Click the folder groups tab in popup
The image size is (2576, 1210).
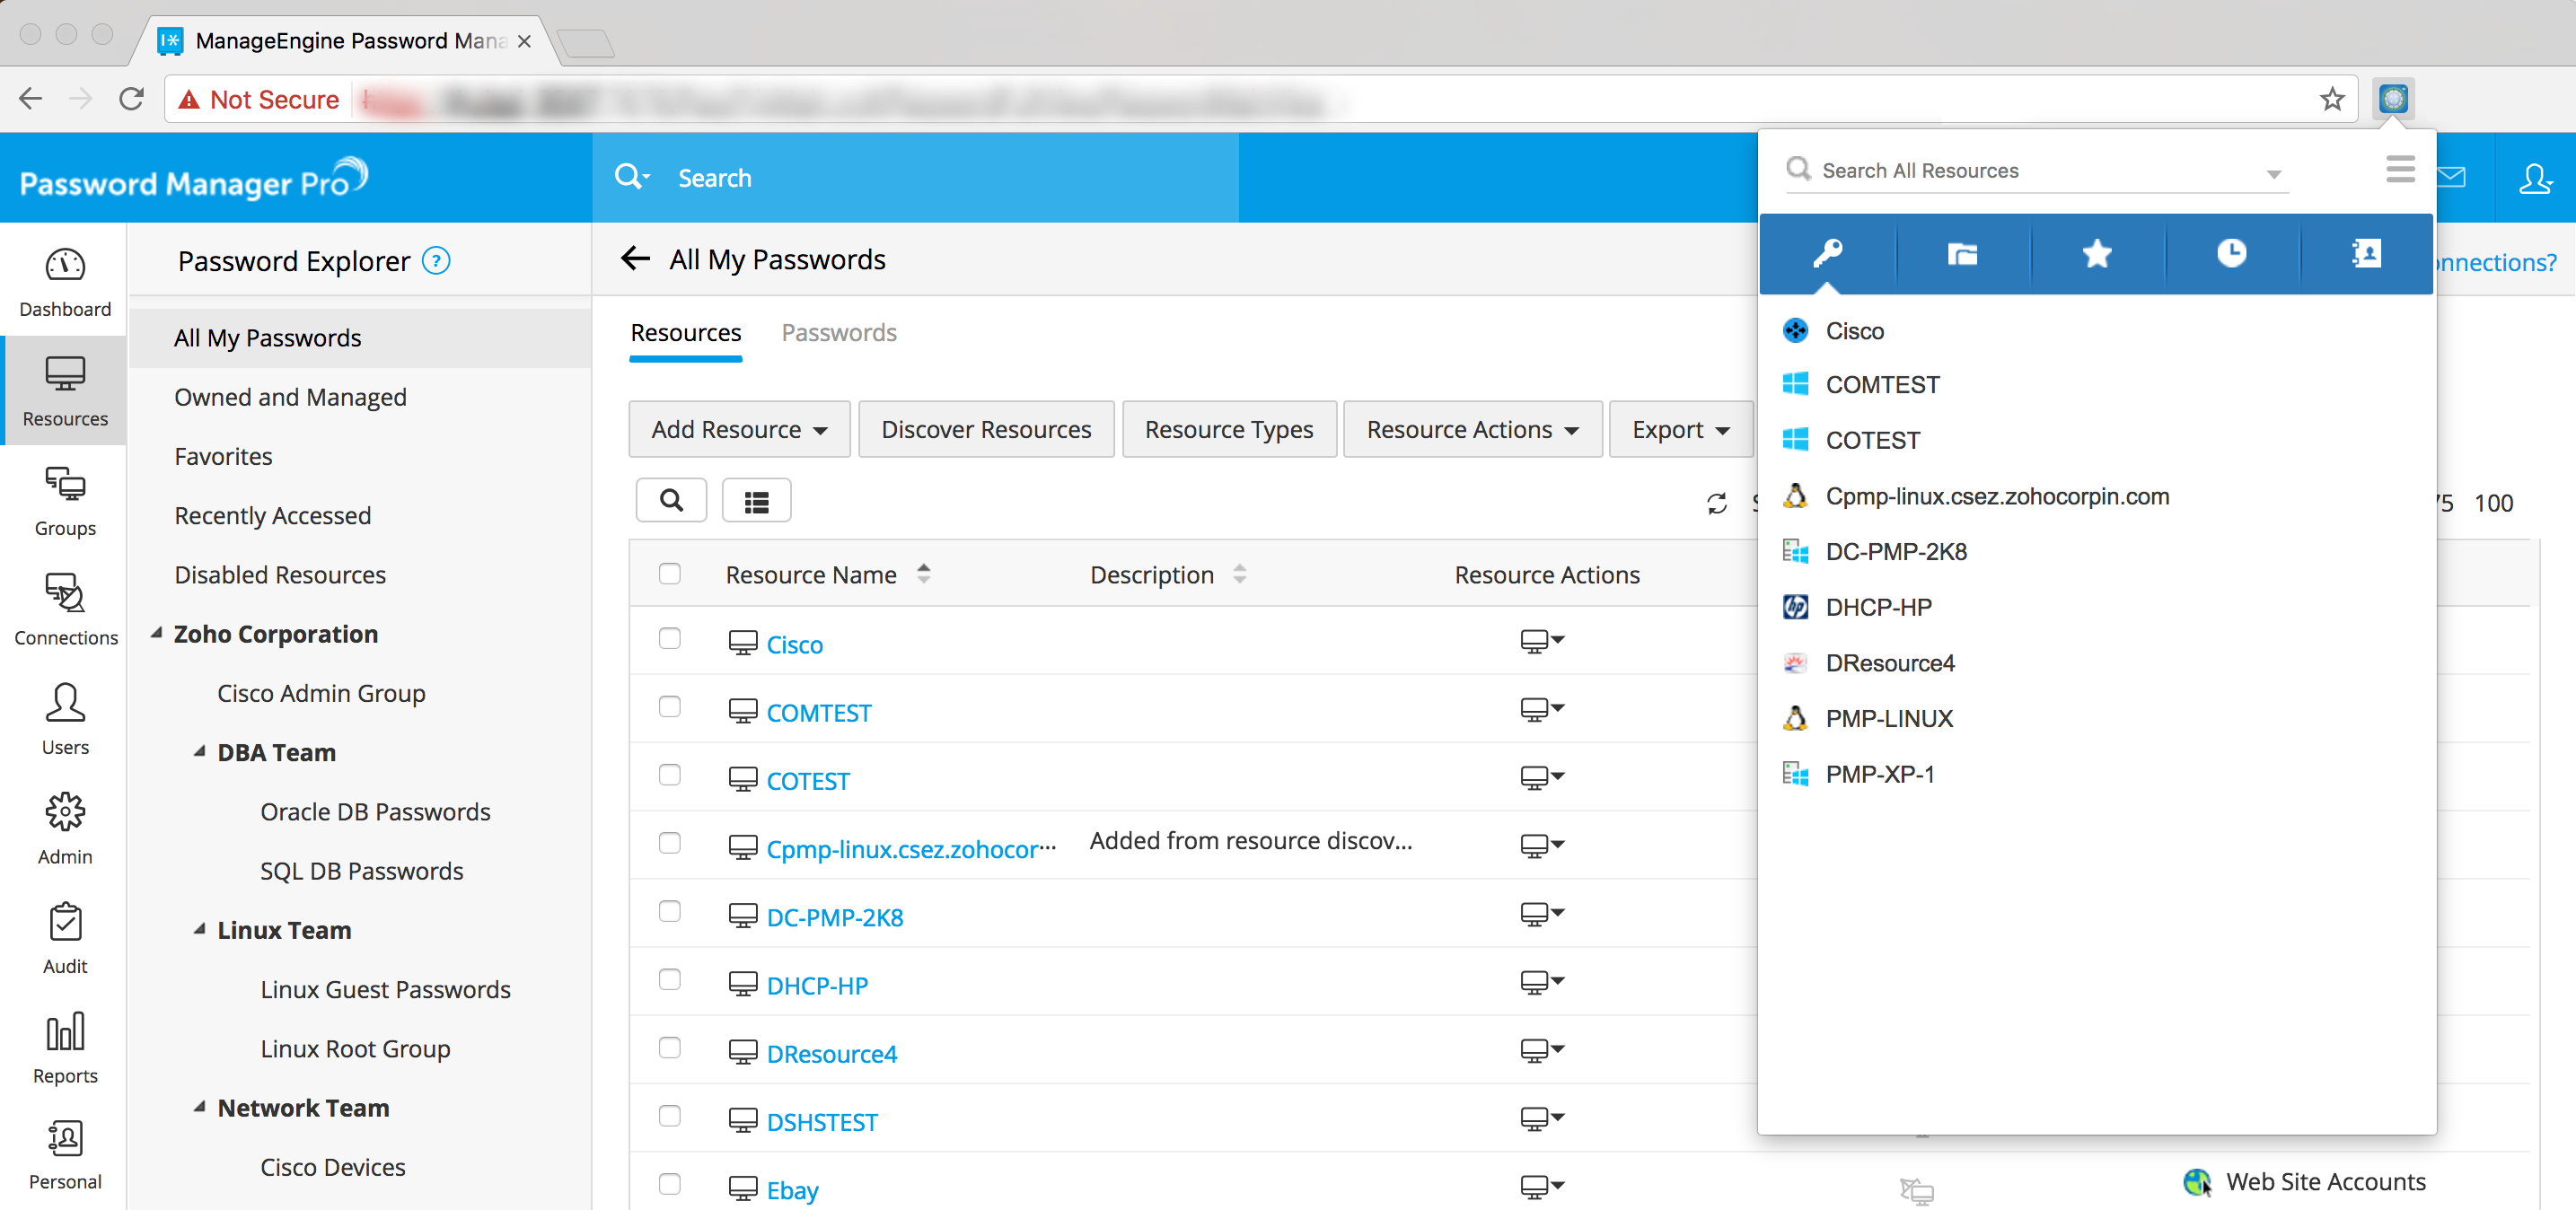pyautogui.click(x=1962, y=254)
